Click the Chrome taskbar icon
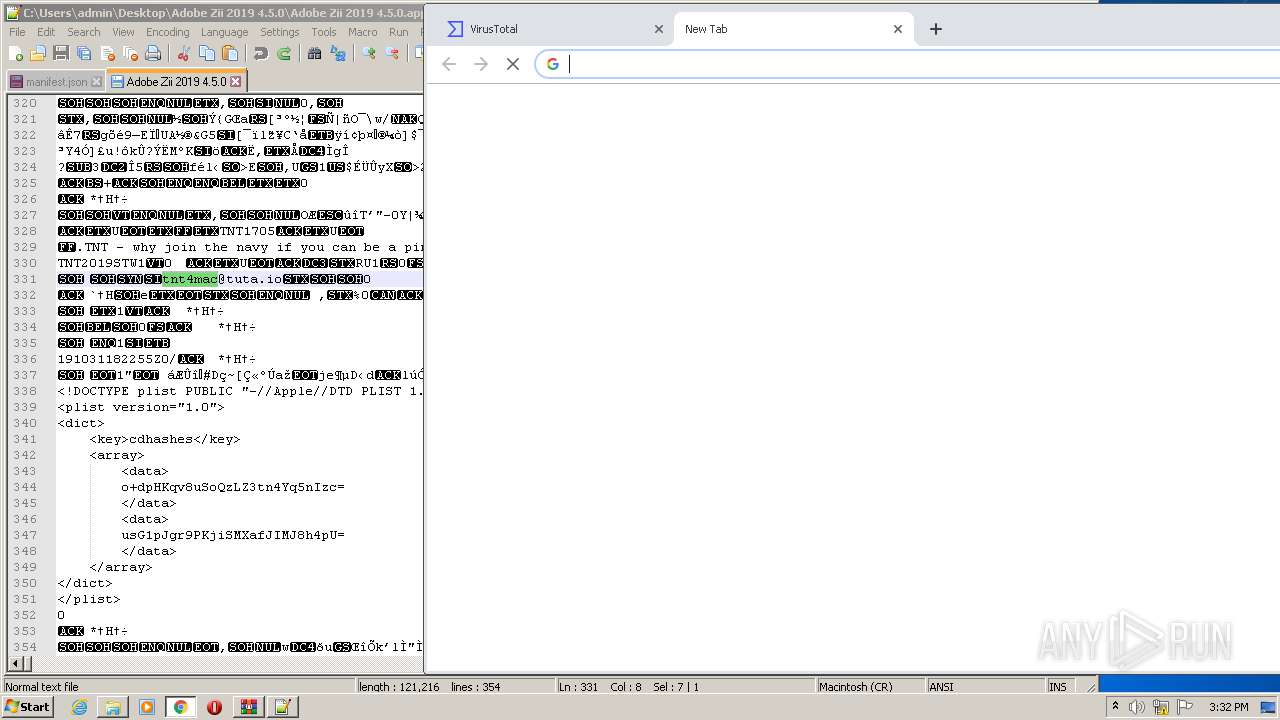1280x720 pixels. pyautogui.click(x=180, y=707)
